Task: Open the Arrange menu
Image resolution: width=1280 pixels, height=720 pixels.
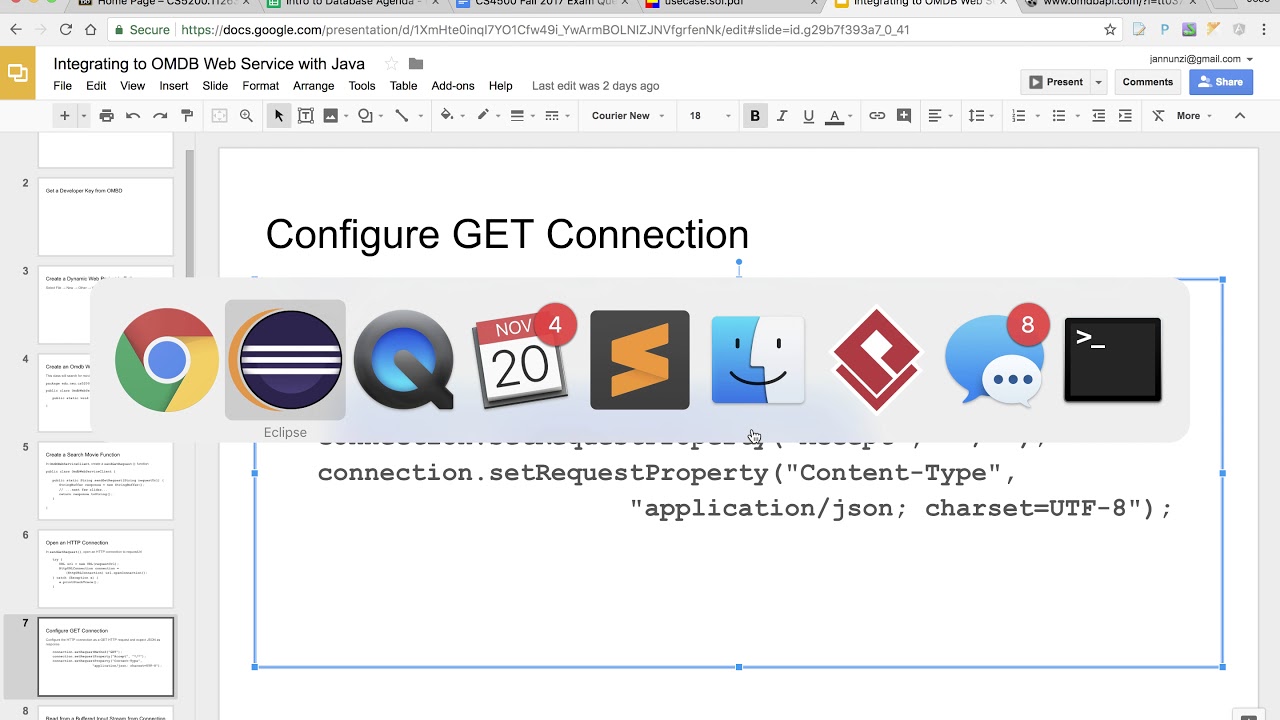Action: (x=314, y=86)
